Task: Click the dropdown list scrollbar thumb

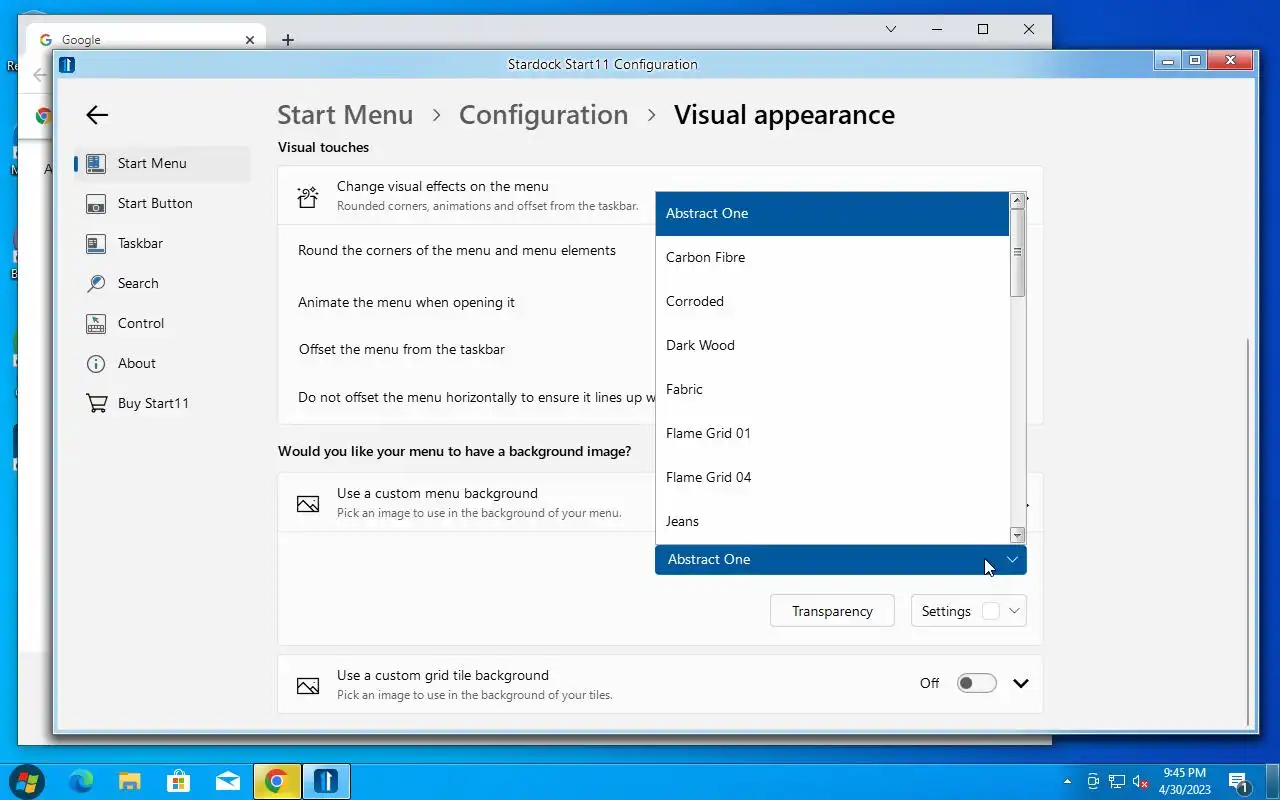Action: click(1018, 253)
